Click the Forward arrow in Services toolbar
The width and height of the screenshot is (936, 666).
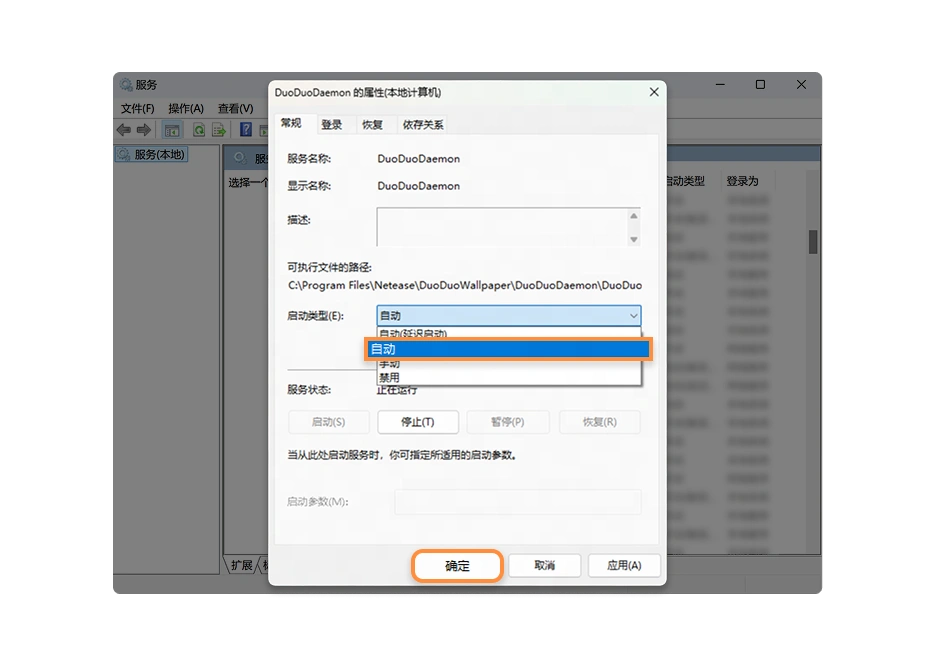(x=144, y=130)
